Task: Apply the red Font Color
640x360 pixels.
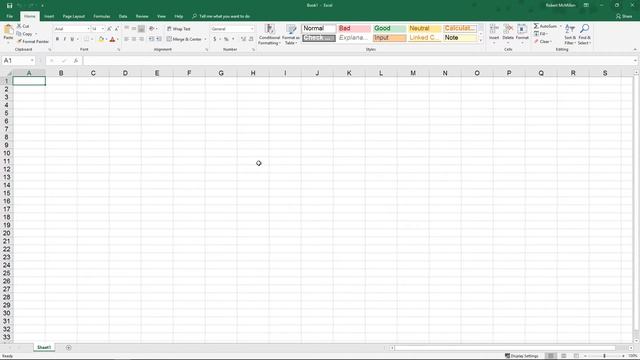Action: point(112,39)
